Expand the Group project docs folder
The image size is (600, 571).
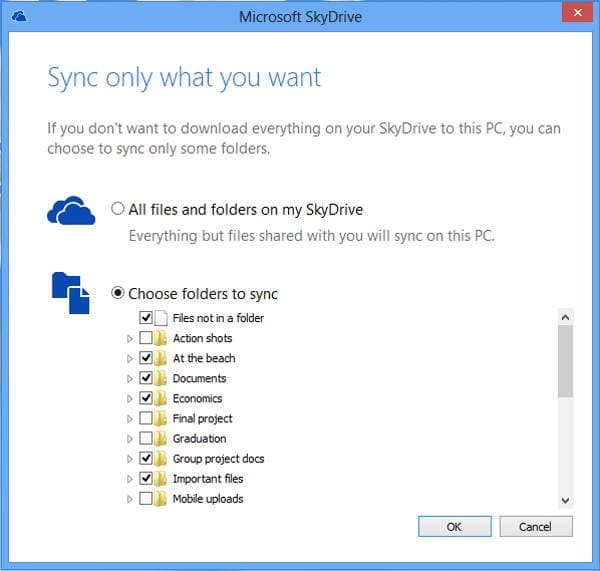pyautogui.click(x=129, y=458)
